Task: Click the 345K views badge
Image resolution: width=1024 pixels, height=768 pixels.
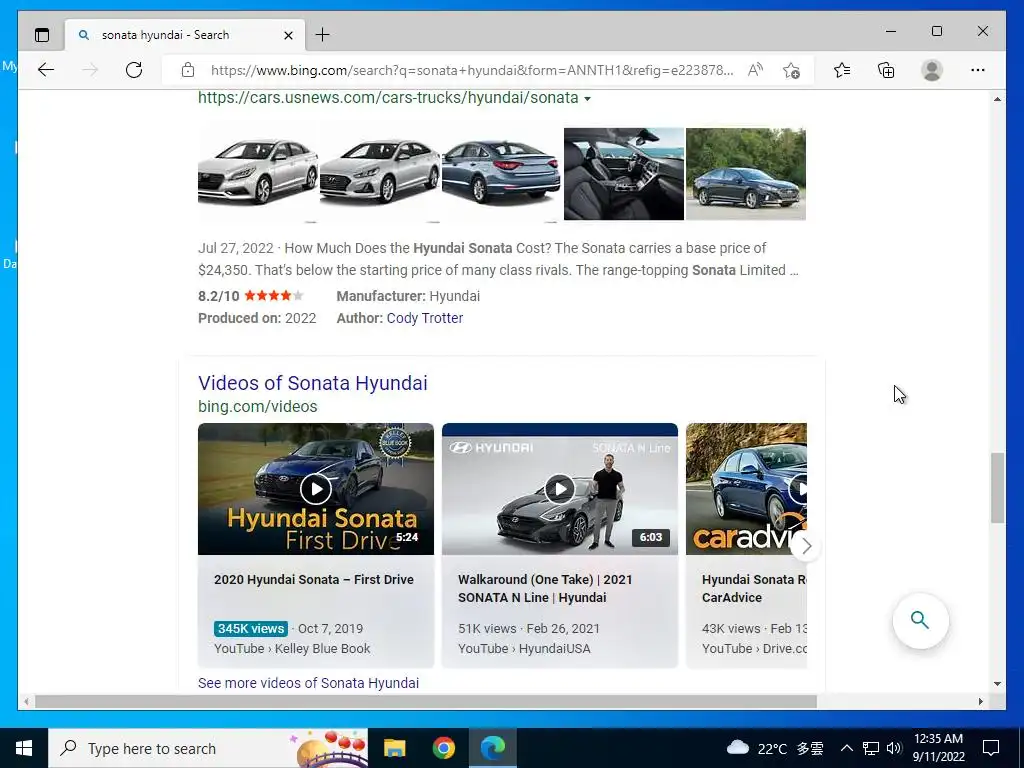Action: point(251,628)
